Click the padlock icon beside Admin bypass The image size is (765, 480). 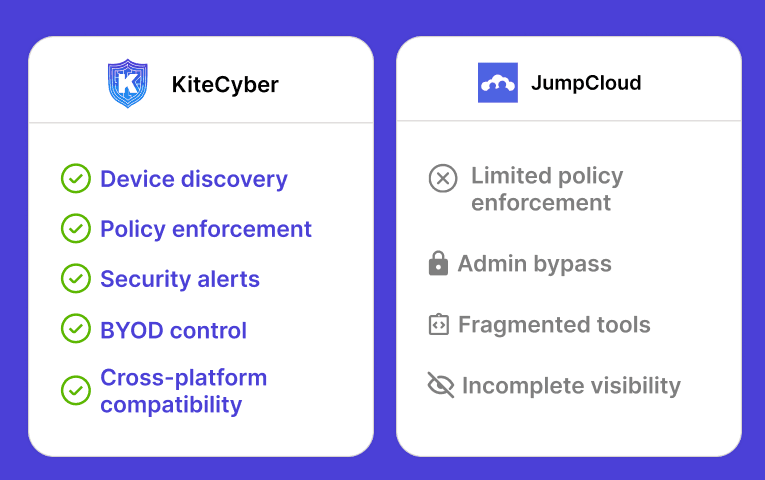point(438,263)
